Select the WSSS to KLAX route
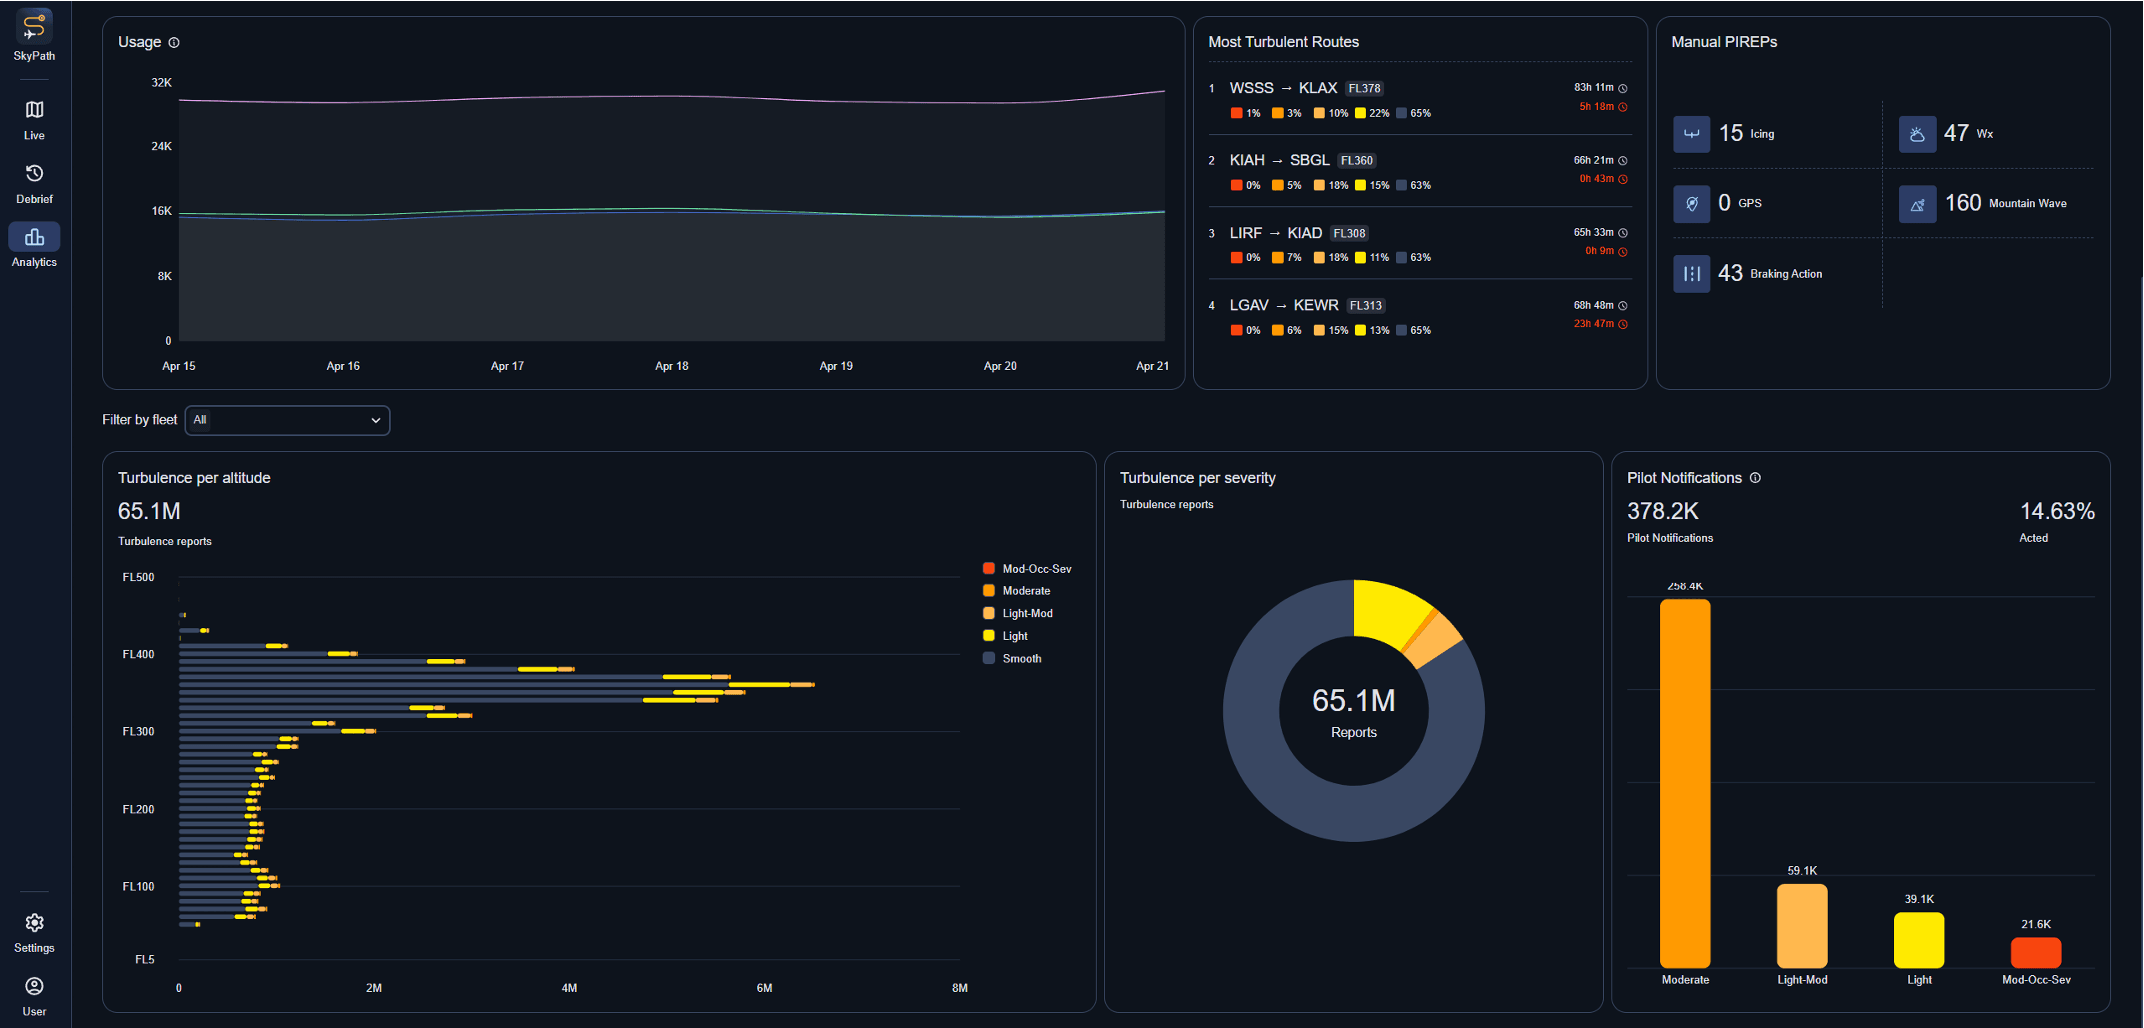 click(x=1283, y=88)
